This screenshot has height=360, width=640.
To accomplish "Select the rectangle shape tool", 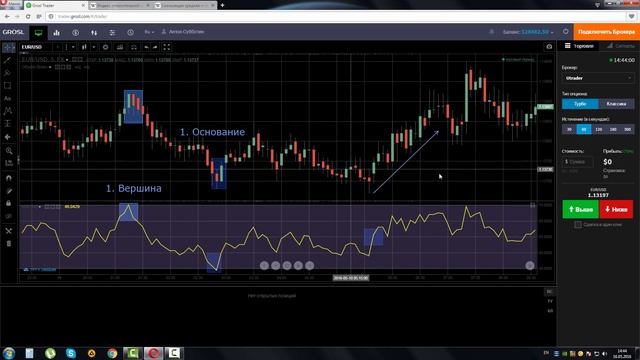I will click(x=7, y=86).
